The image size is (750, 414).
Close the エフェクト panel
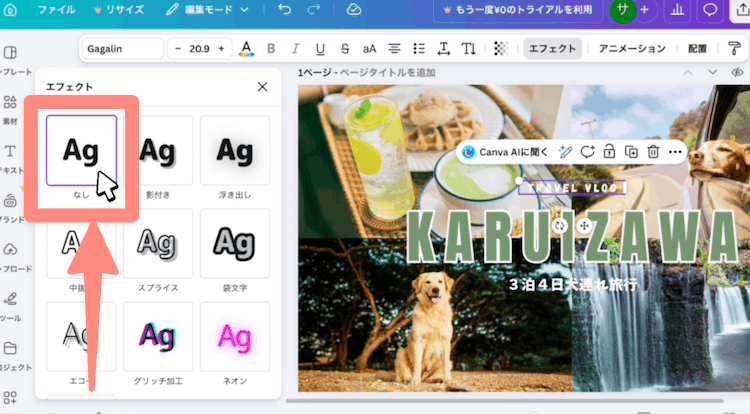pos(262,87)
